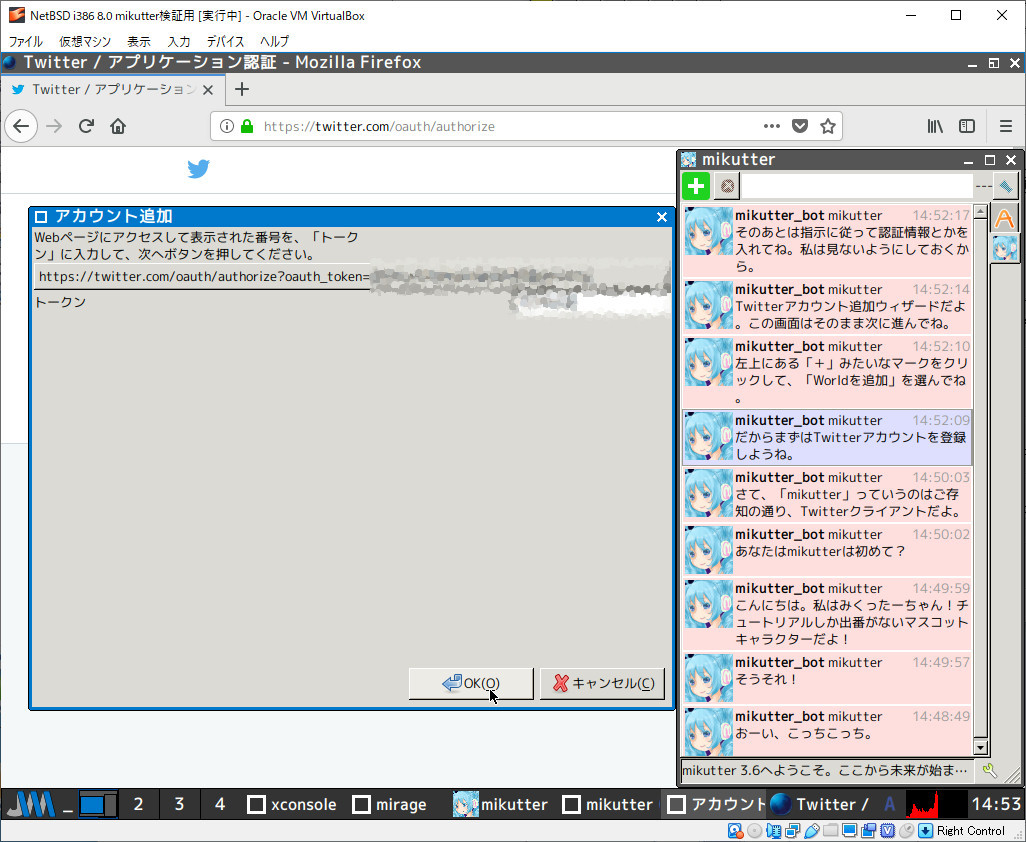This screenshot has height=842, width=1026.
Task: Go to the Firefox home page
Action: (x=118, y=126)
